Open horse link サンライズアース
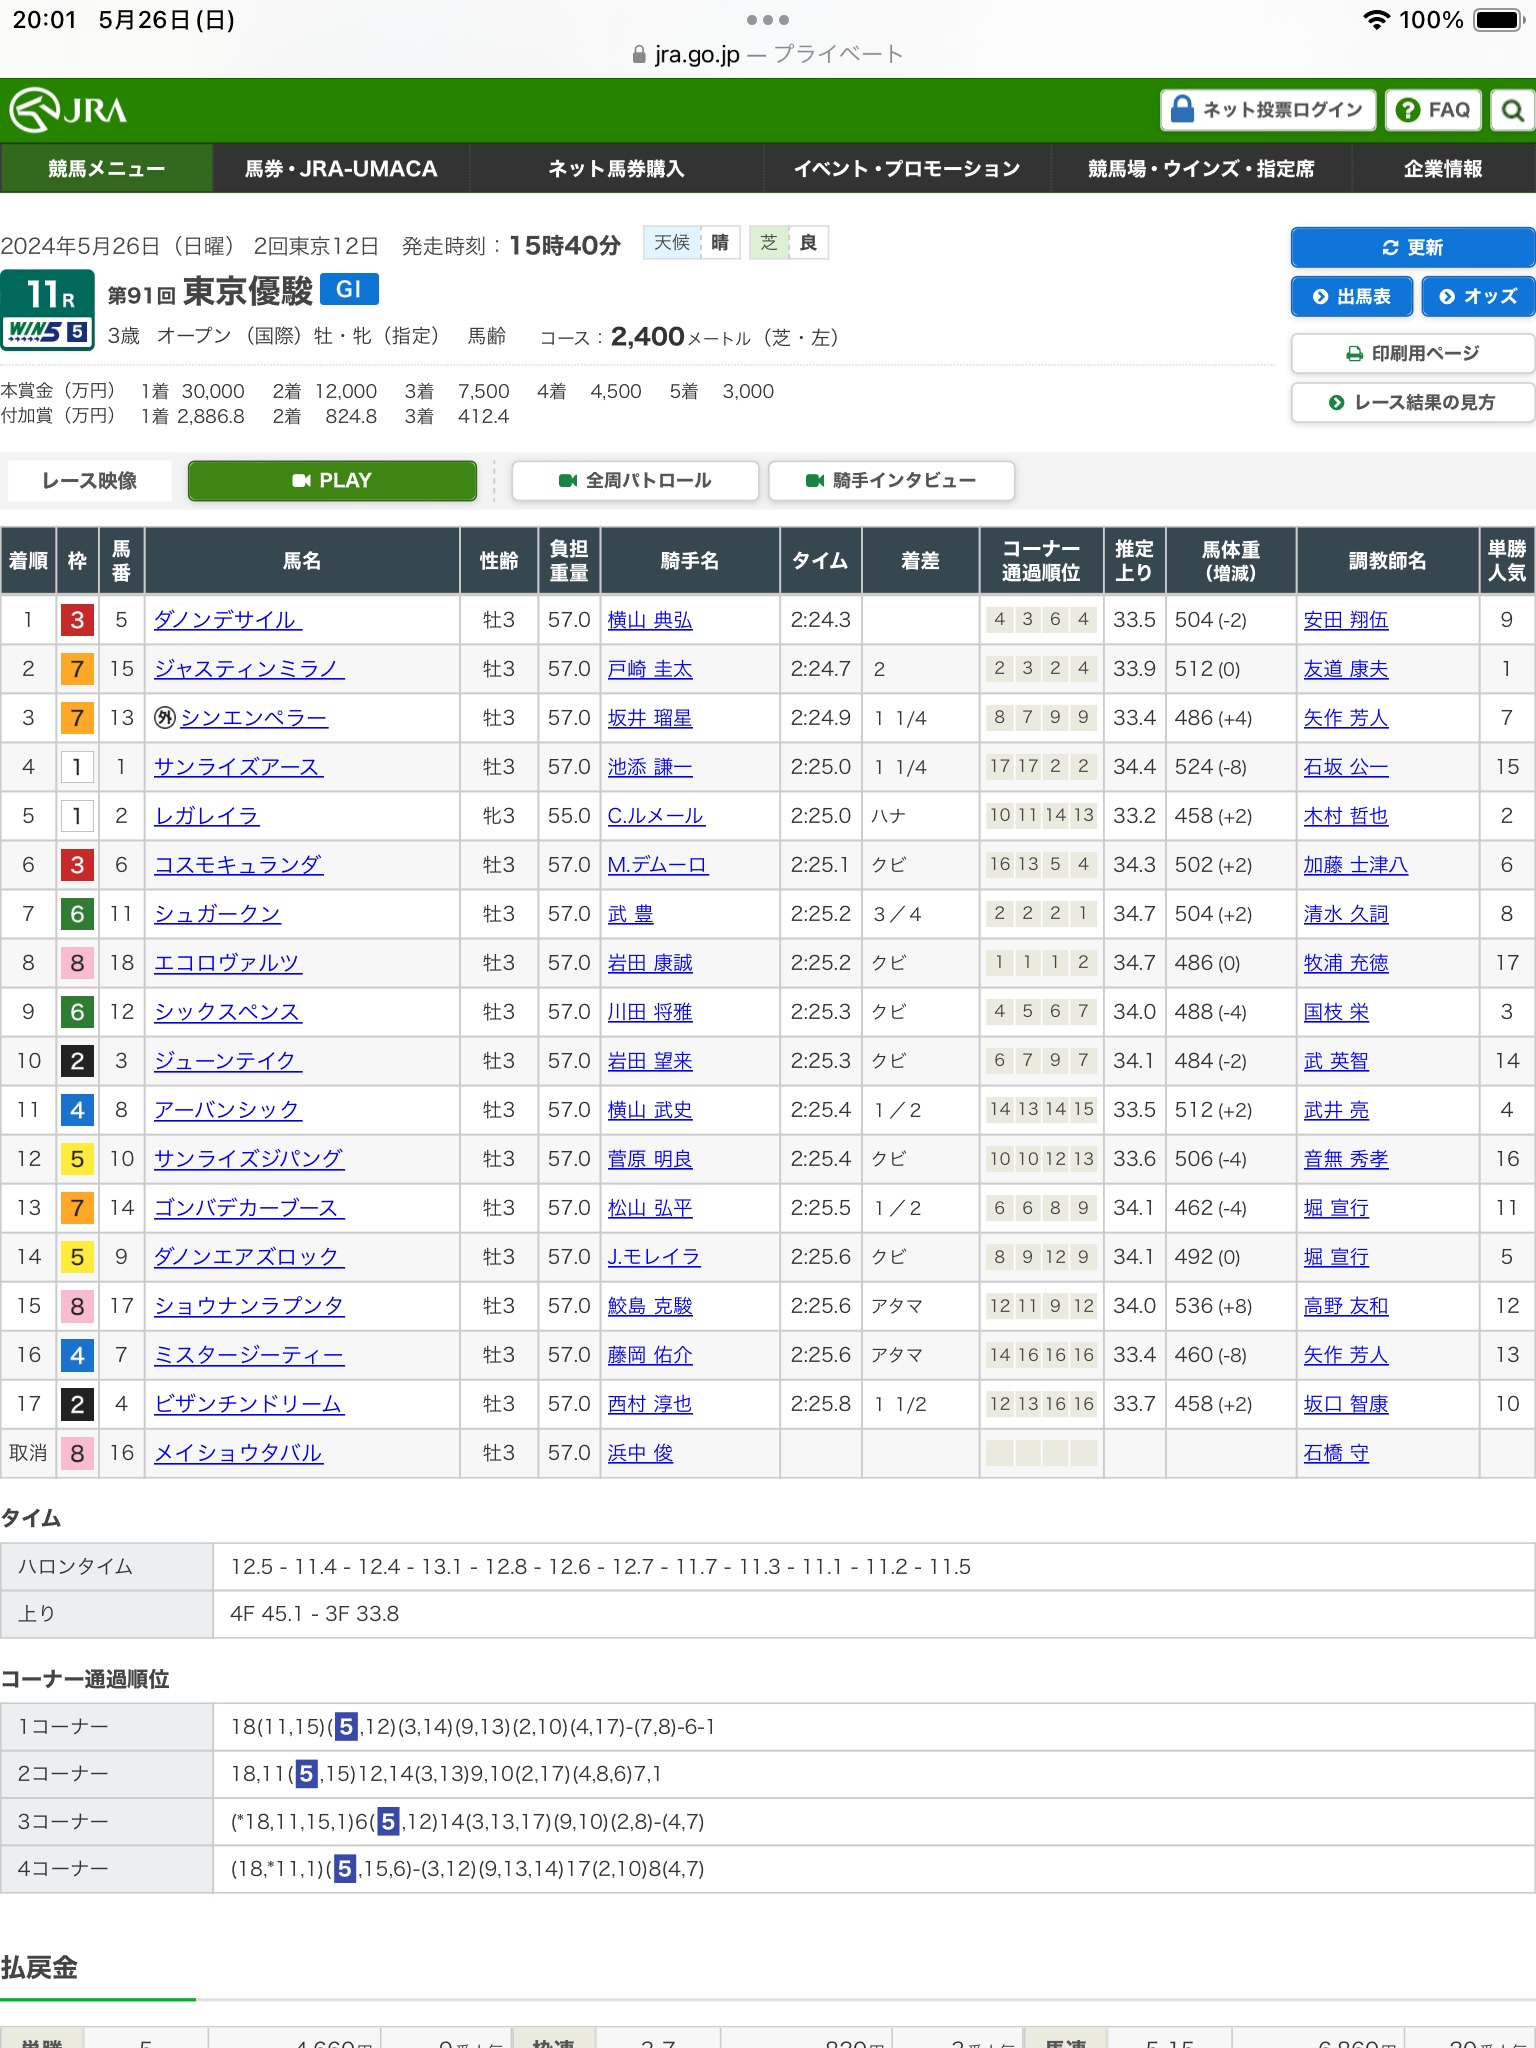The height and width of the screenshot is (2048, 1536). pyautogui.click(x=238, y=767)
